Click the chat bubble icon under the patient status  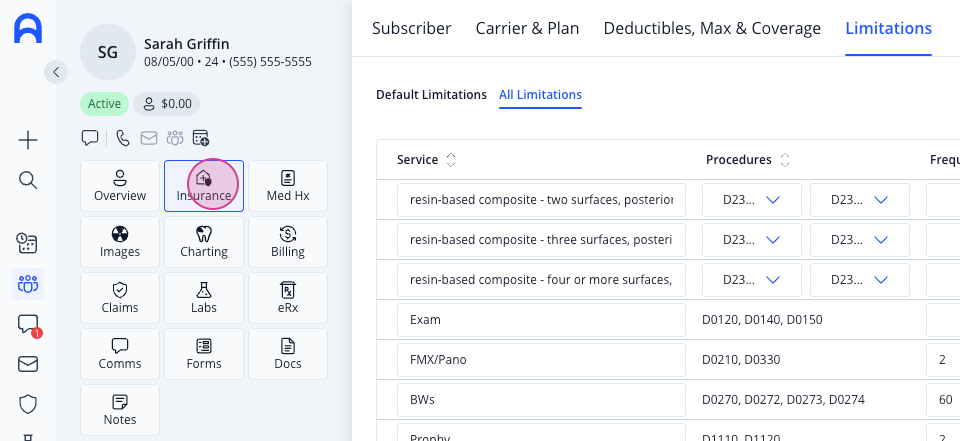pos(90,138)
